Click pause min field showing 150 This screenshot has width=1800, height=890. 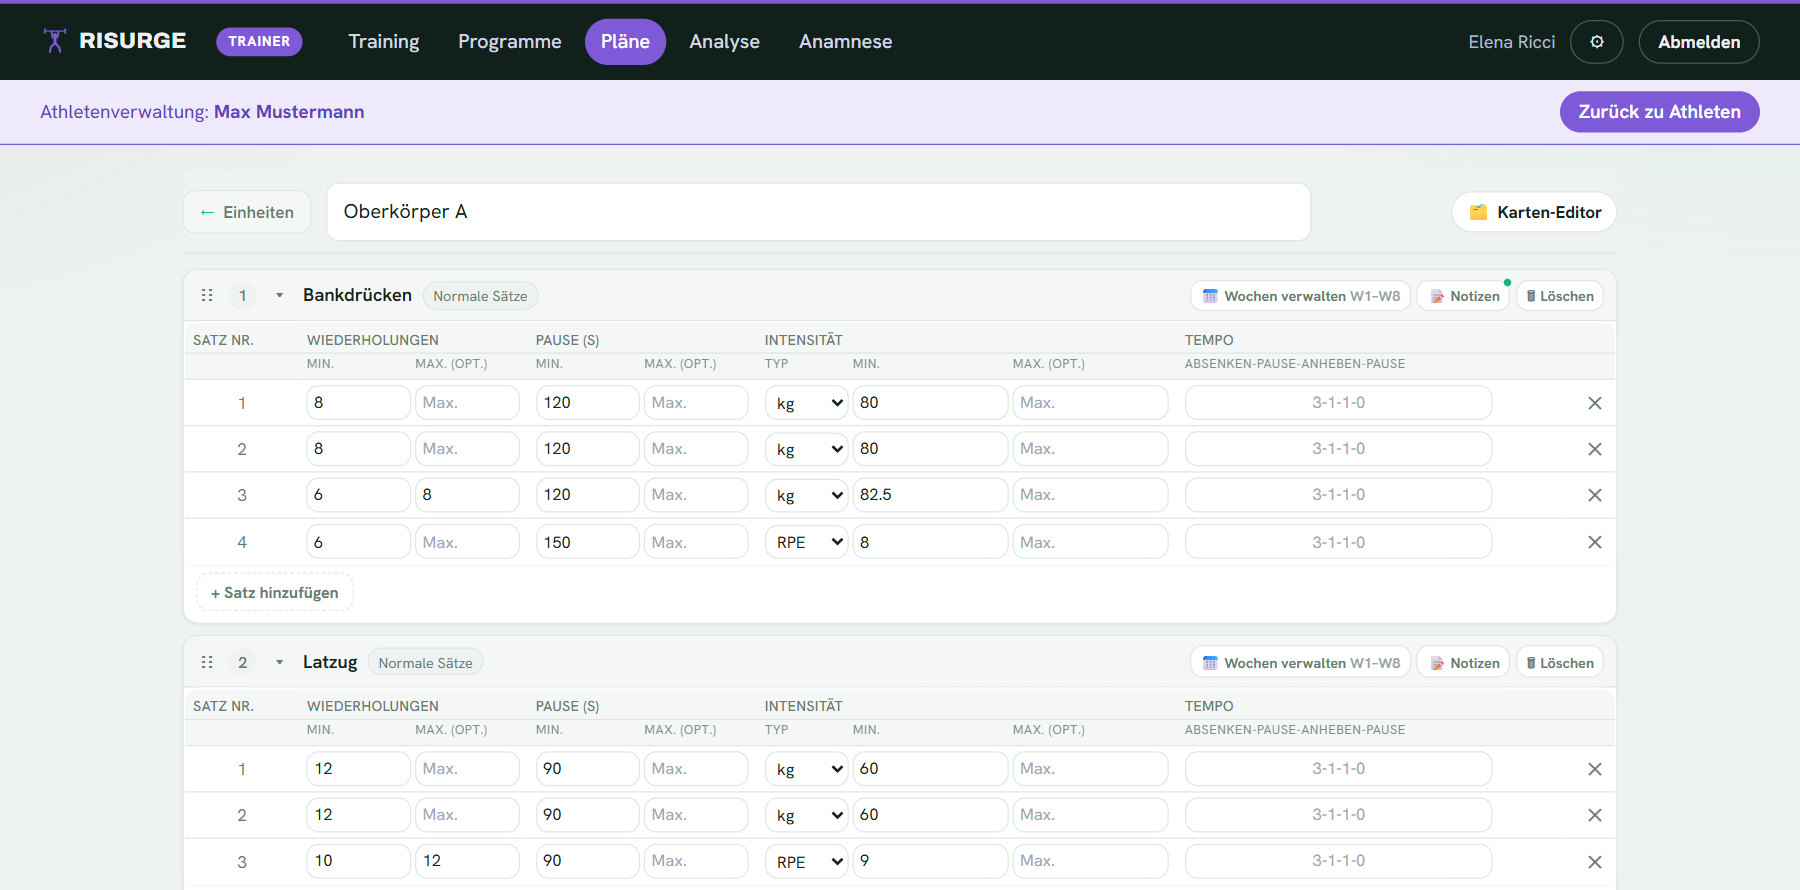click(587, 542)
